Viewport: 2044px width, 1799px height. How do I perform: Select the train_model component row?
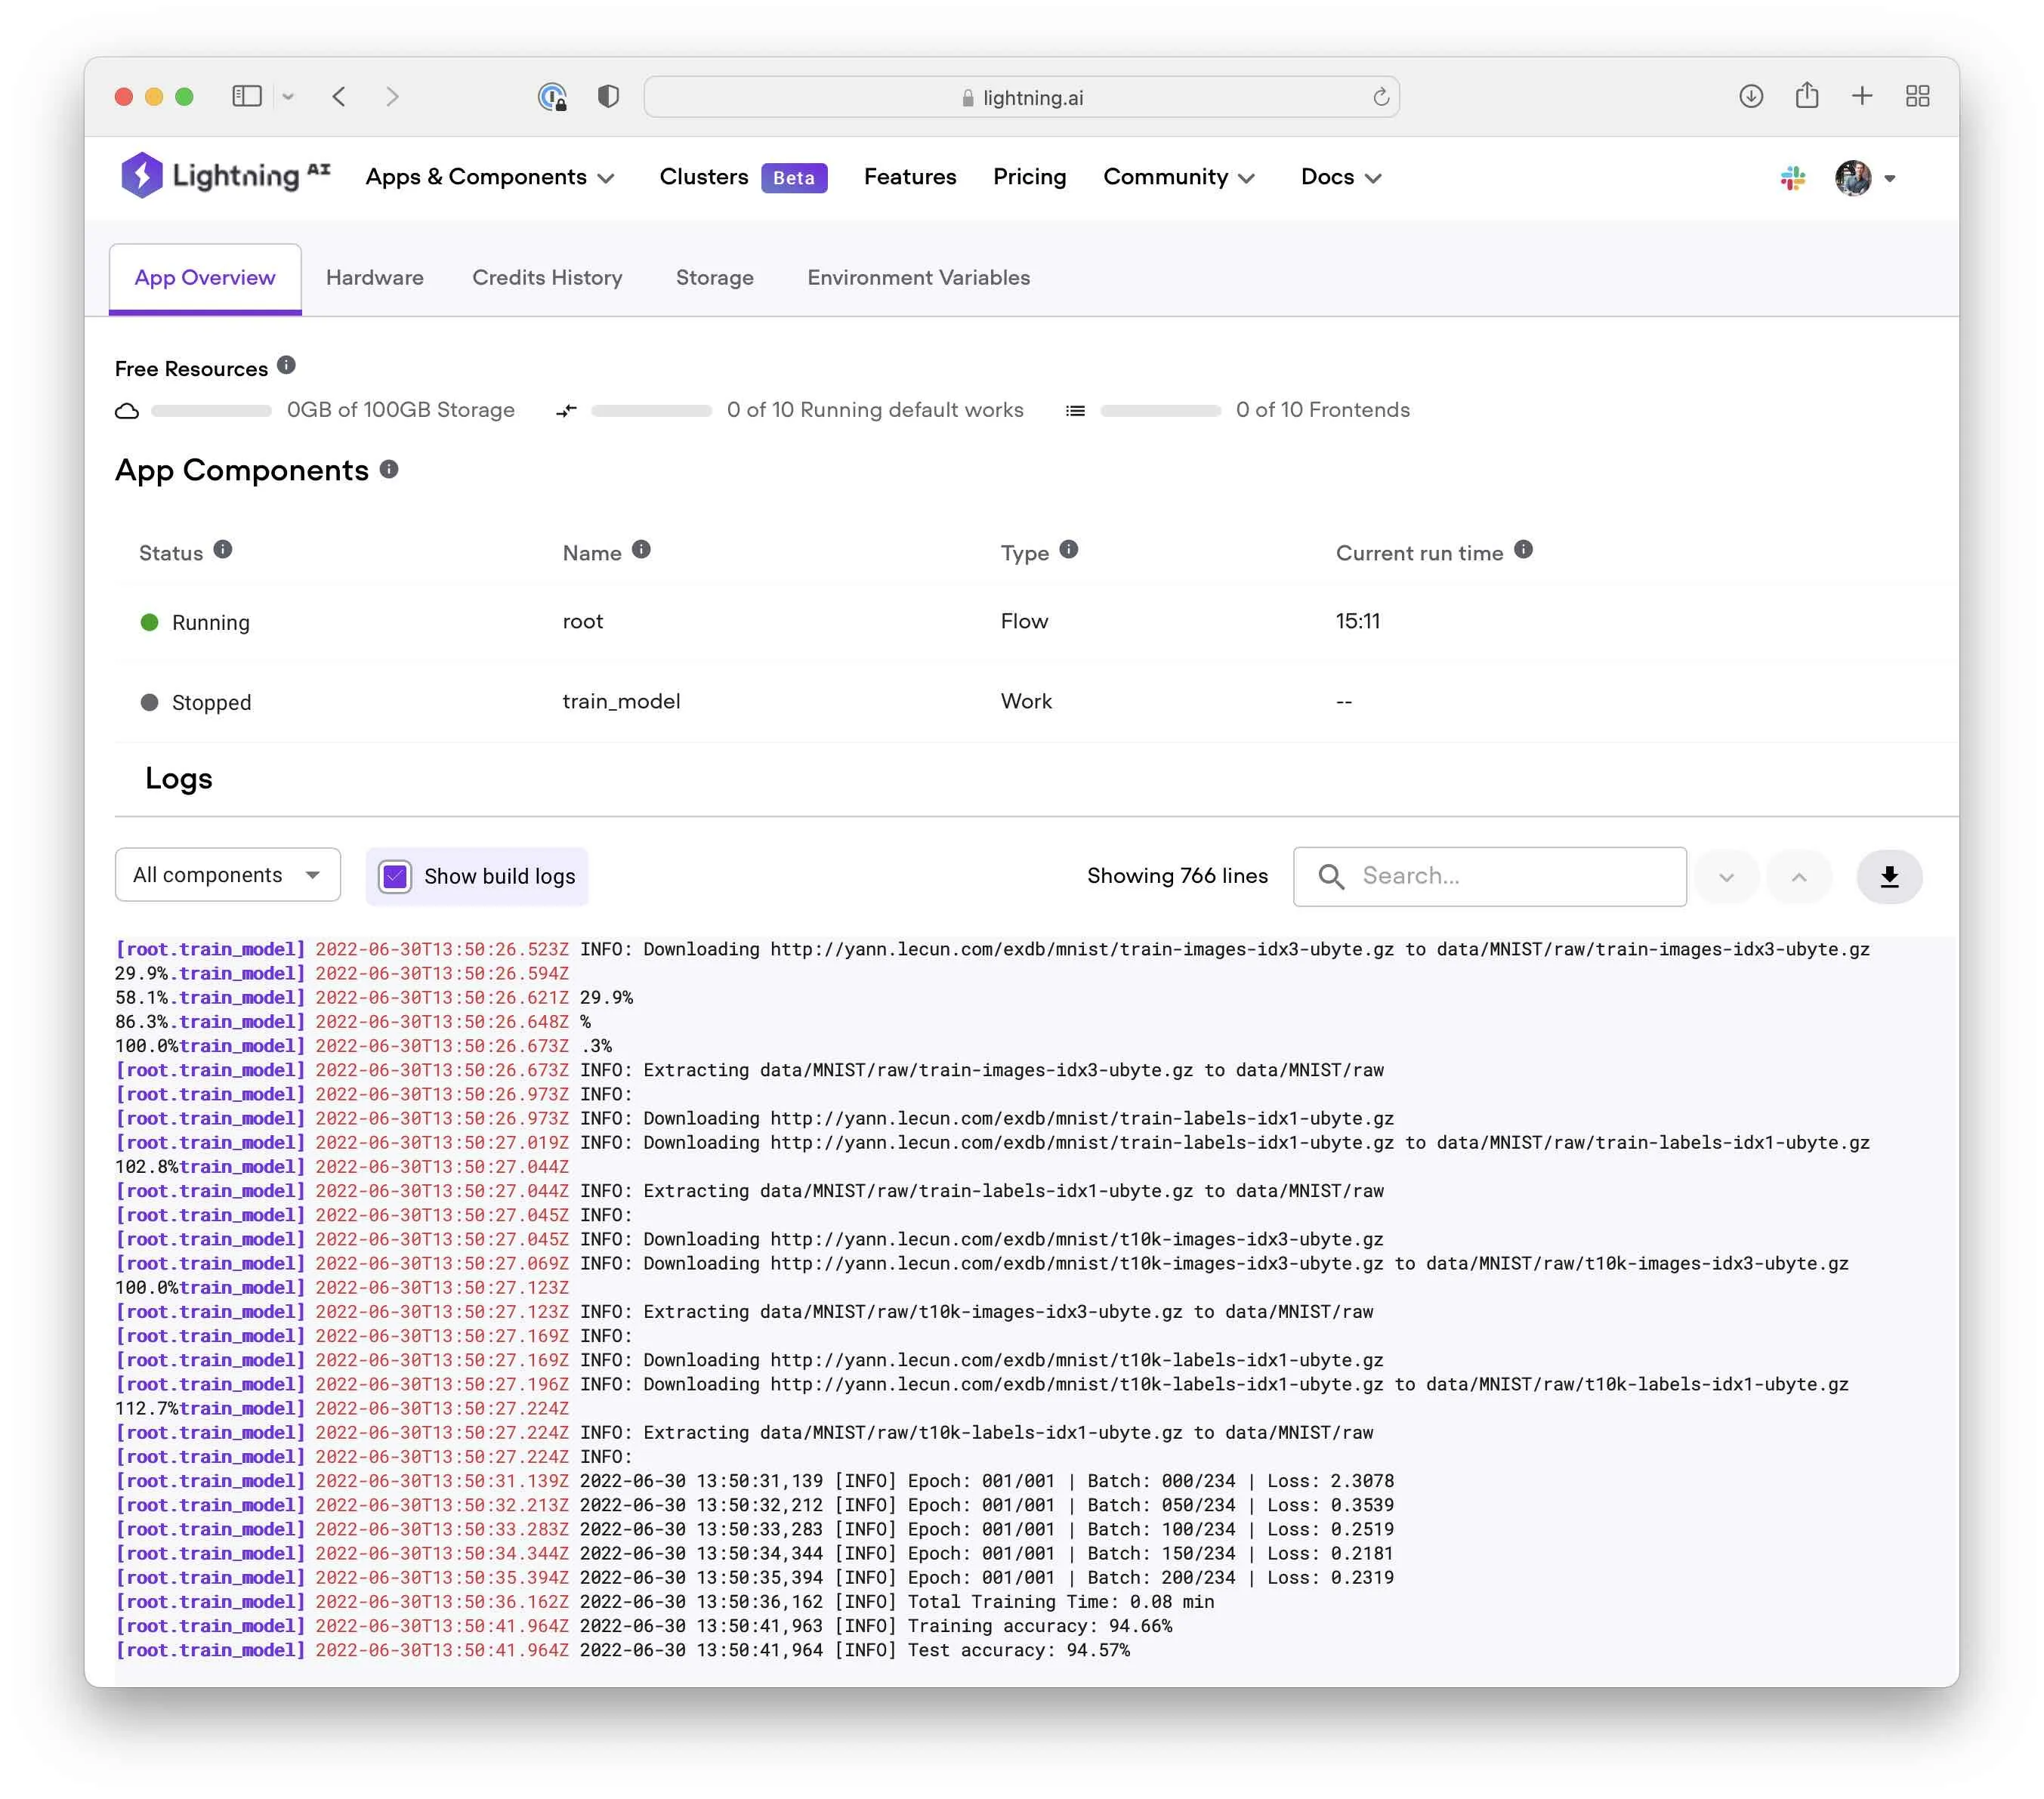pyautogui.click(x=1035, y=701)
